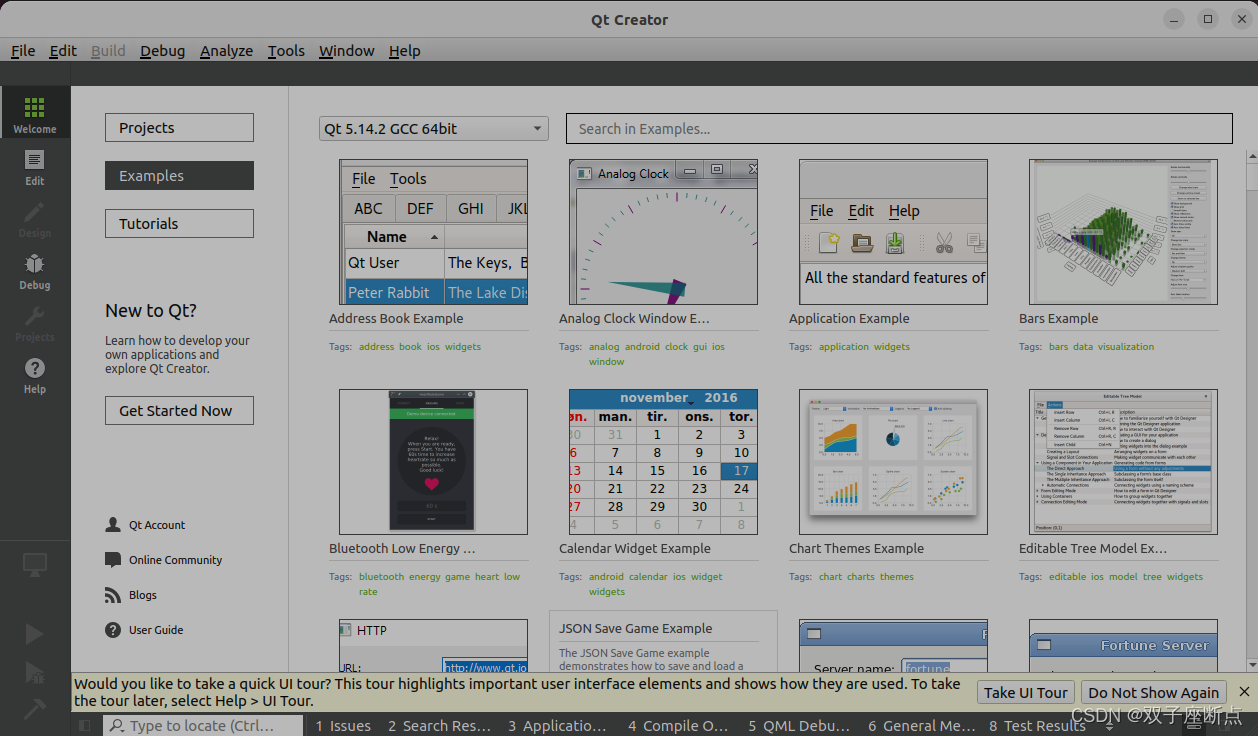Click the JSON Save Game Example title
The image size is (1258, 736).
coord(636,629)
